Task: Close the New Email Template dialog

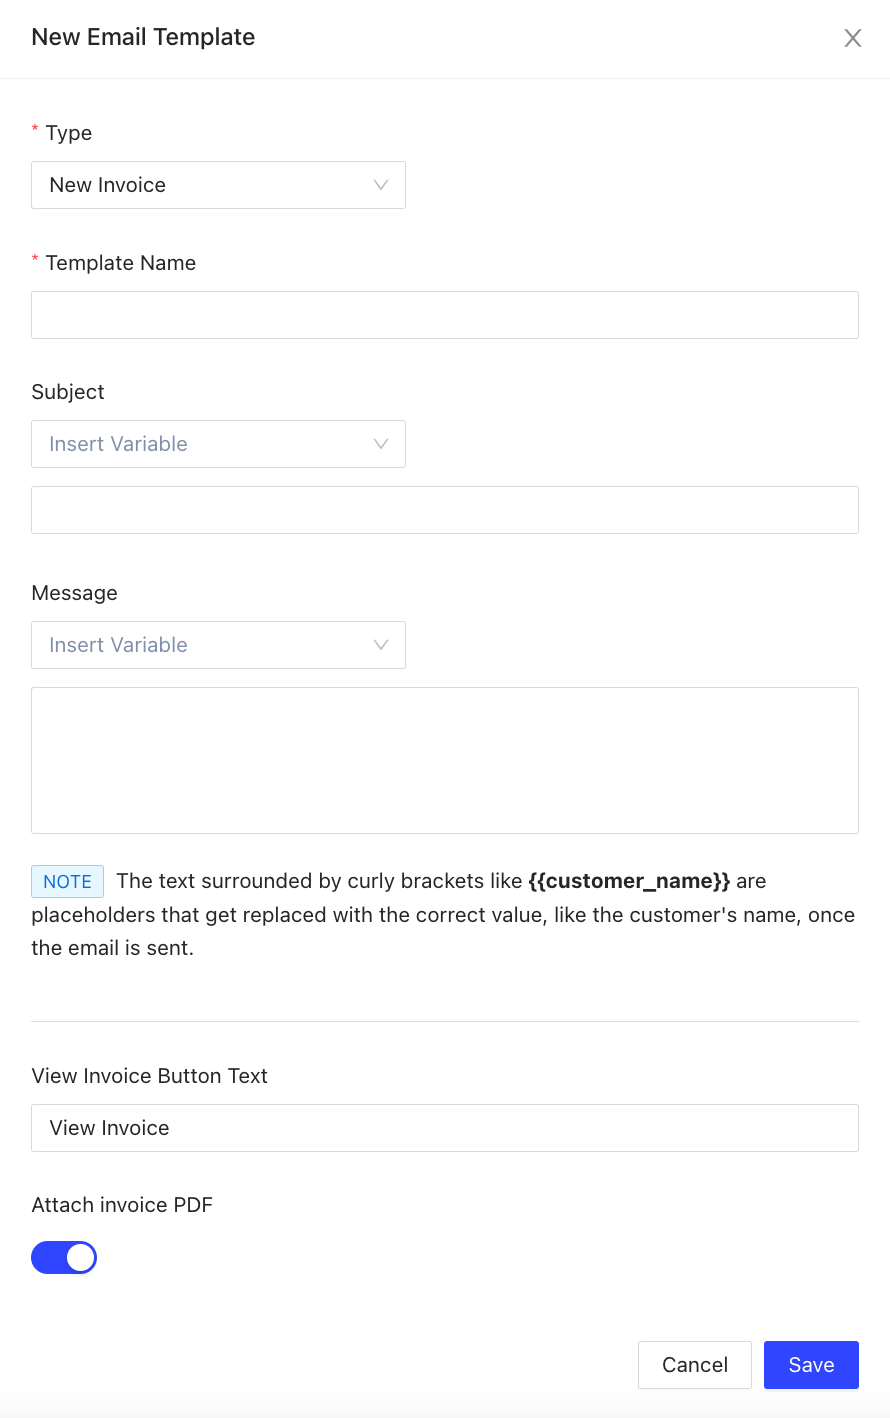Action: tap(853, 38)
